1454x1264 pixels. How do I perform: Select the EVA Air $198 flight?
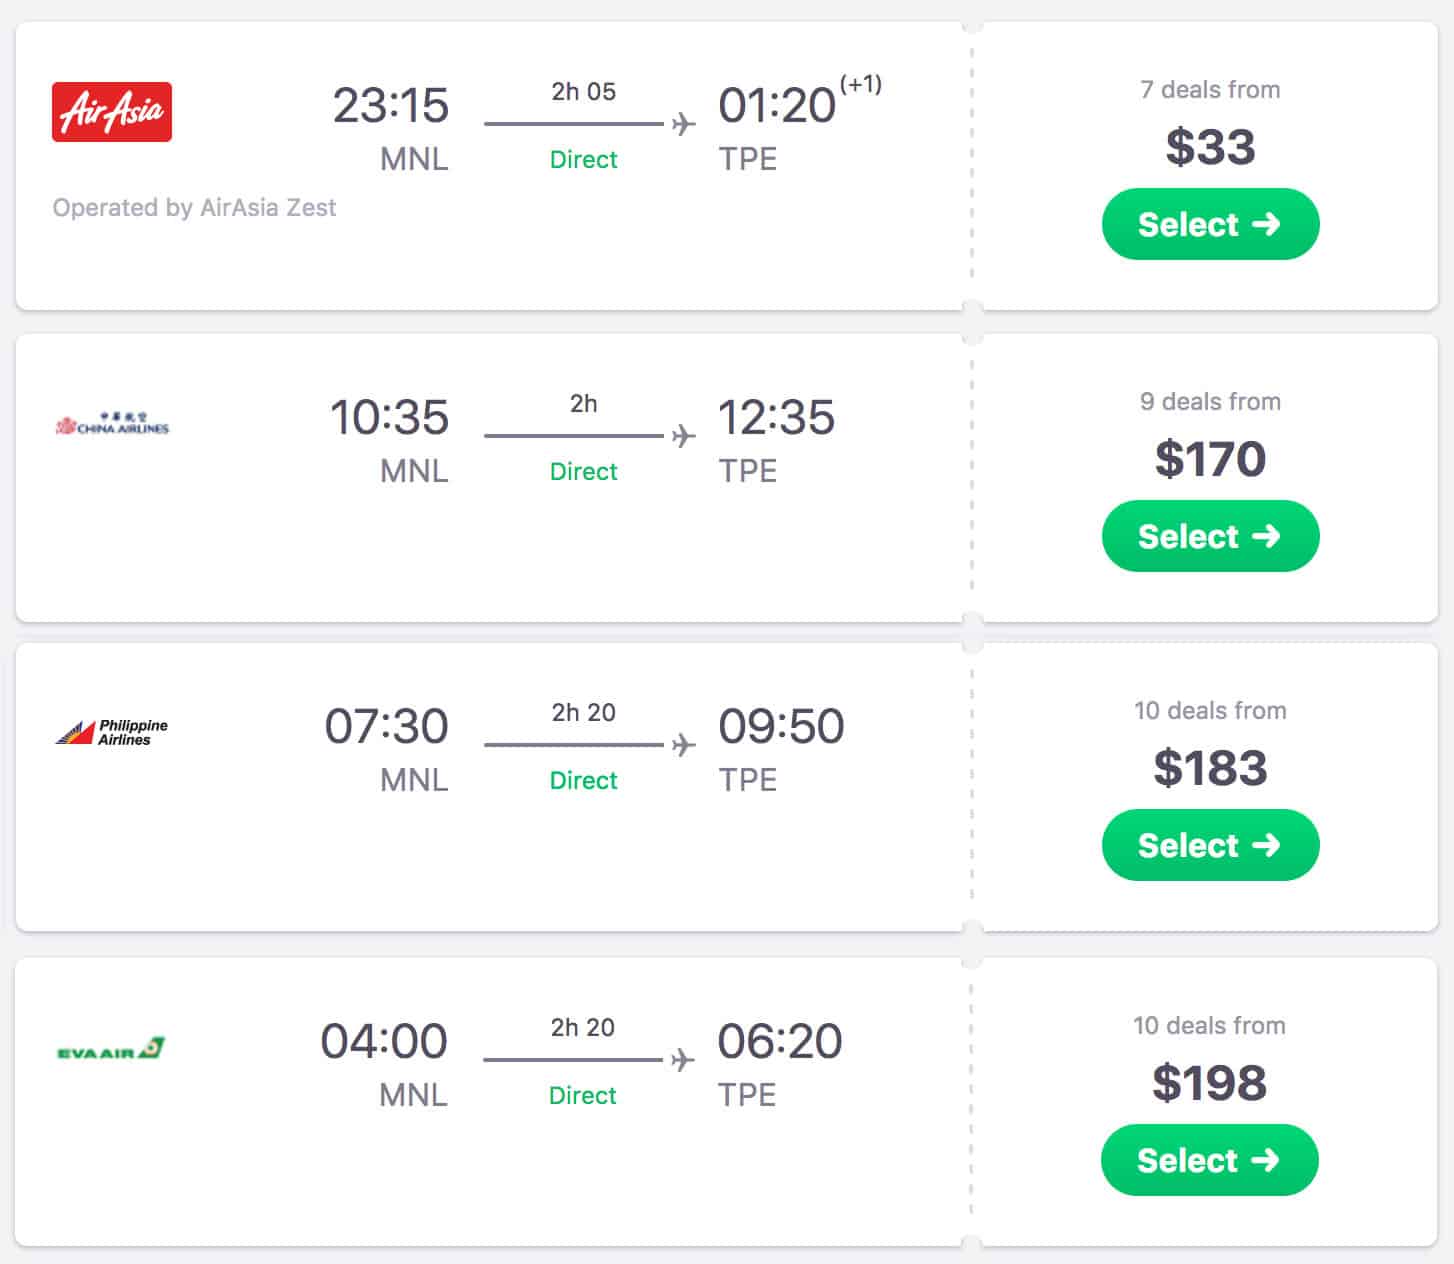point(1210,1160)
